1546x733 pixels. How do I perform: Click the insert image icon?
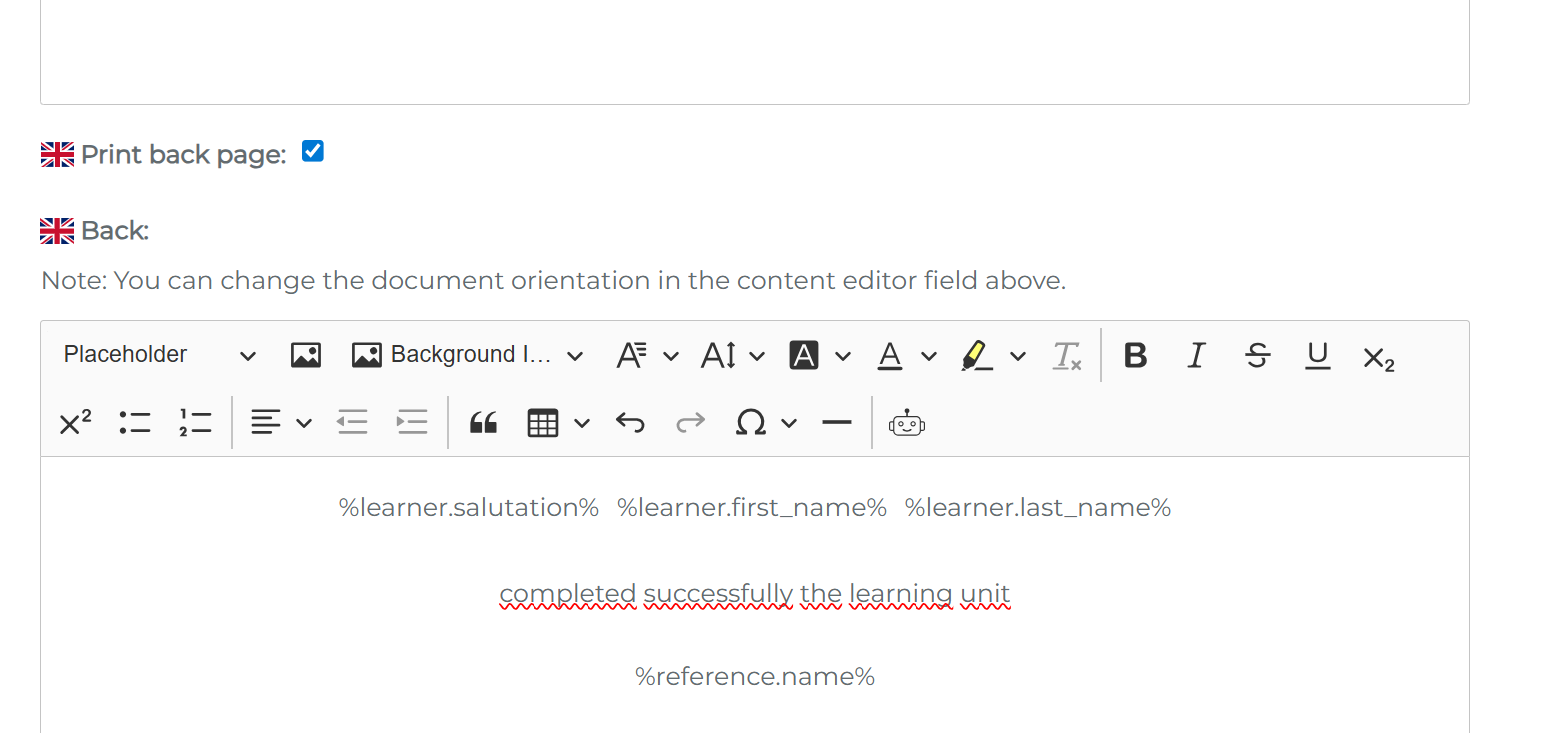[305, 355]
